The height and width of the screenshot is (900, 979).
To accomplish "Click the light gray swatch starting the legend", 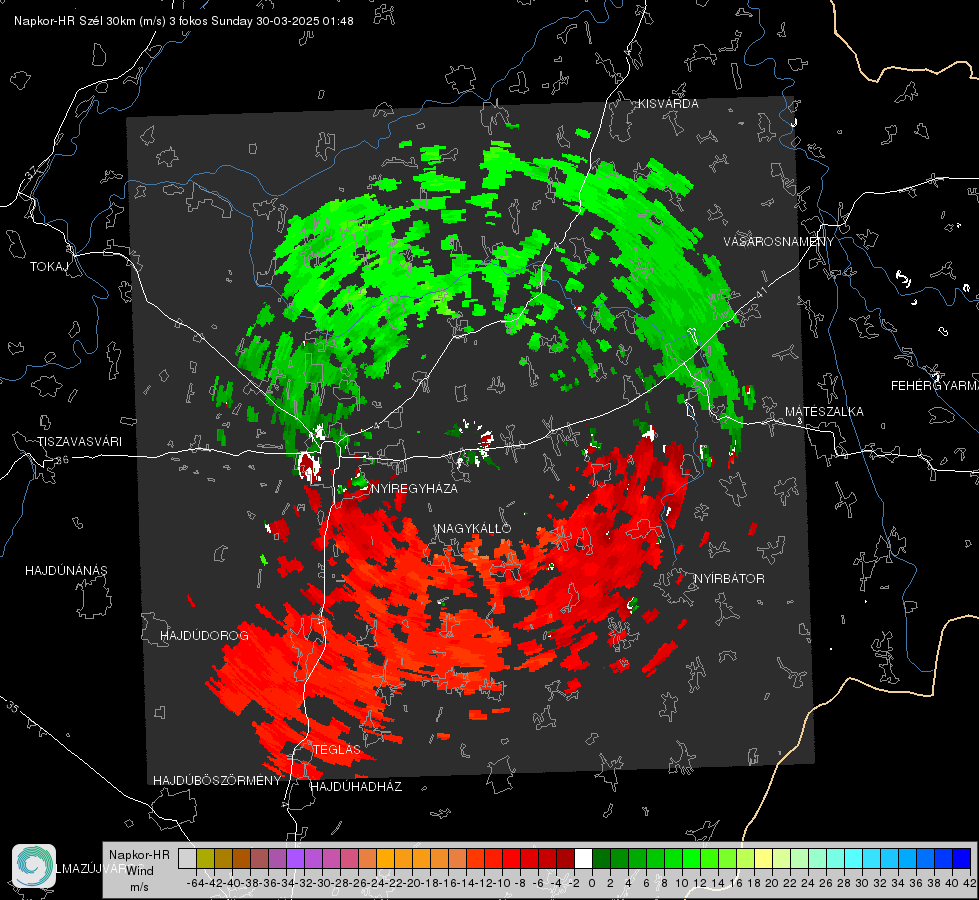I will pyautogui.click(x=187, y=859).
